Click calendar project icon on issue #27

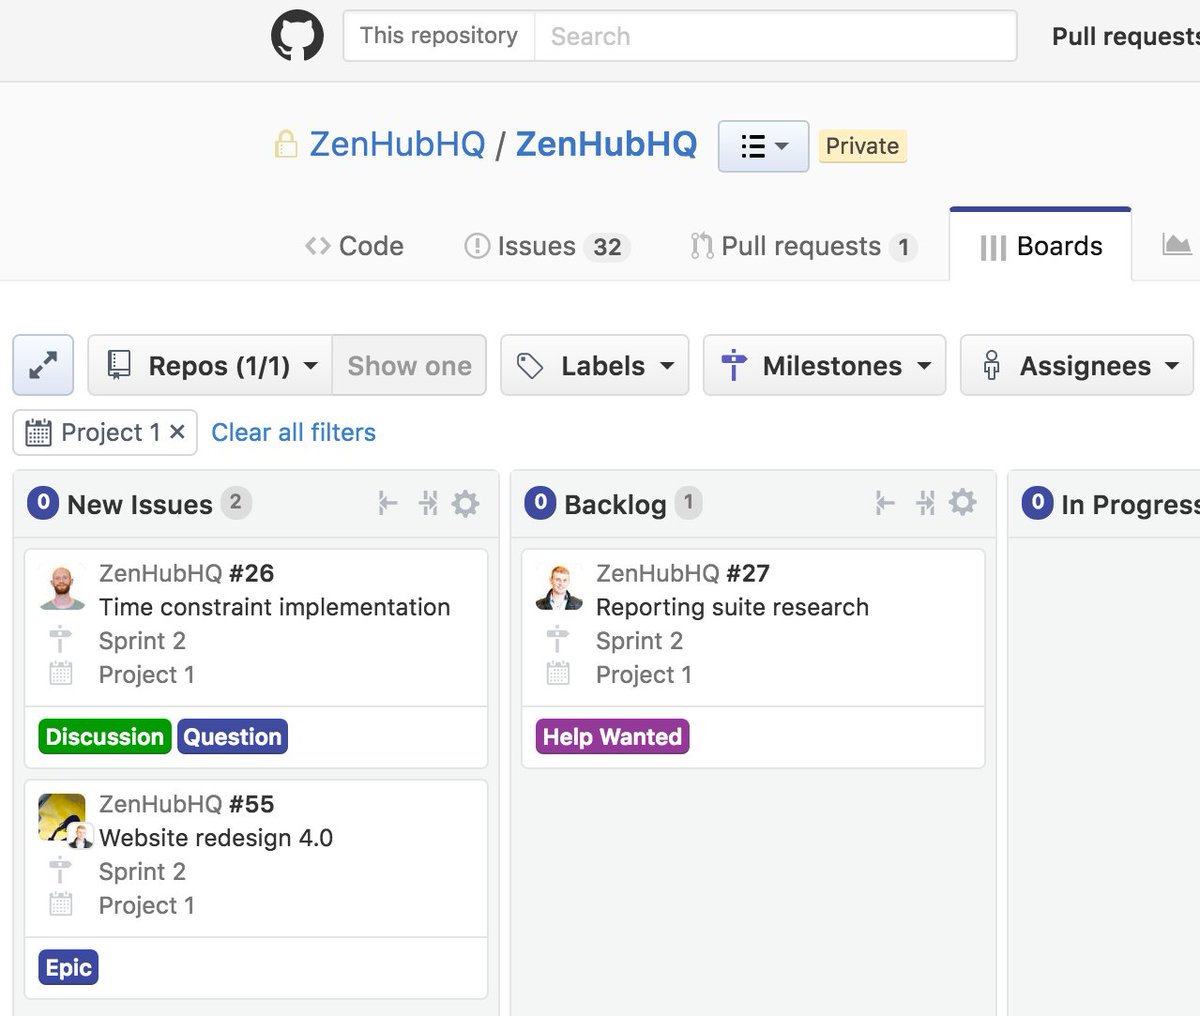tap(558, 674)
